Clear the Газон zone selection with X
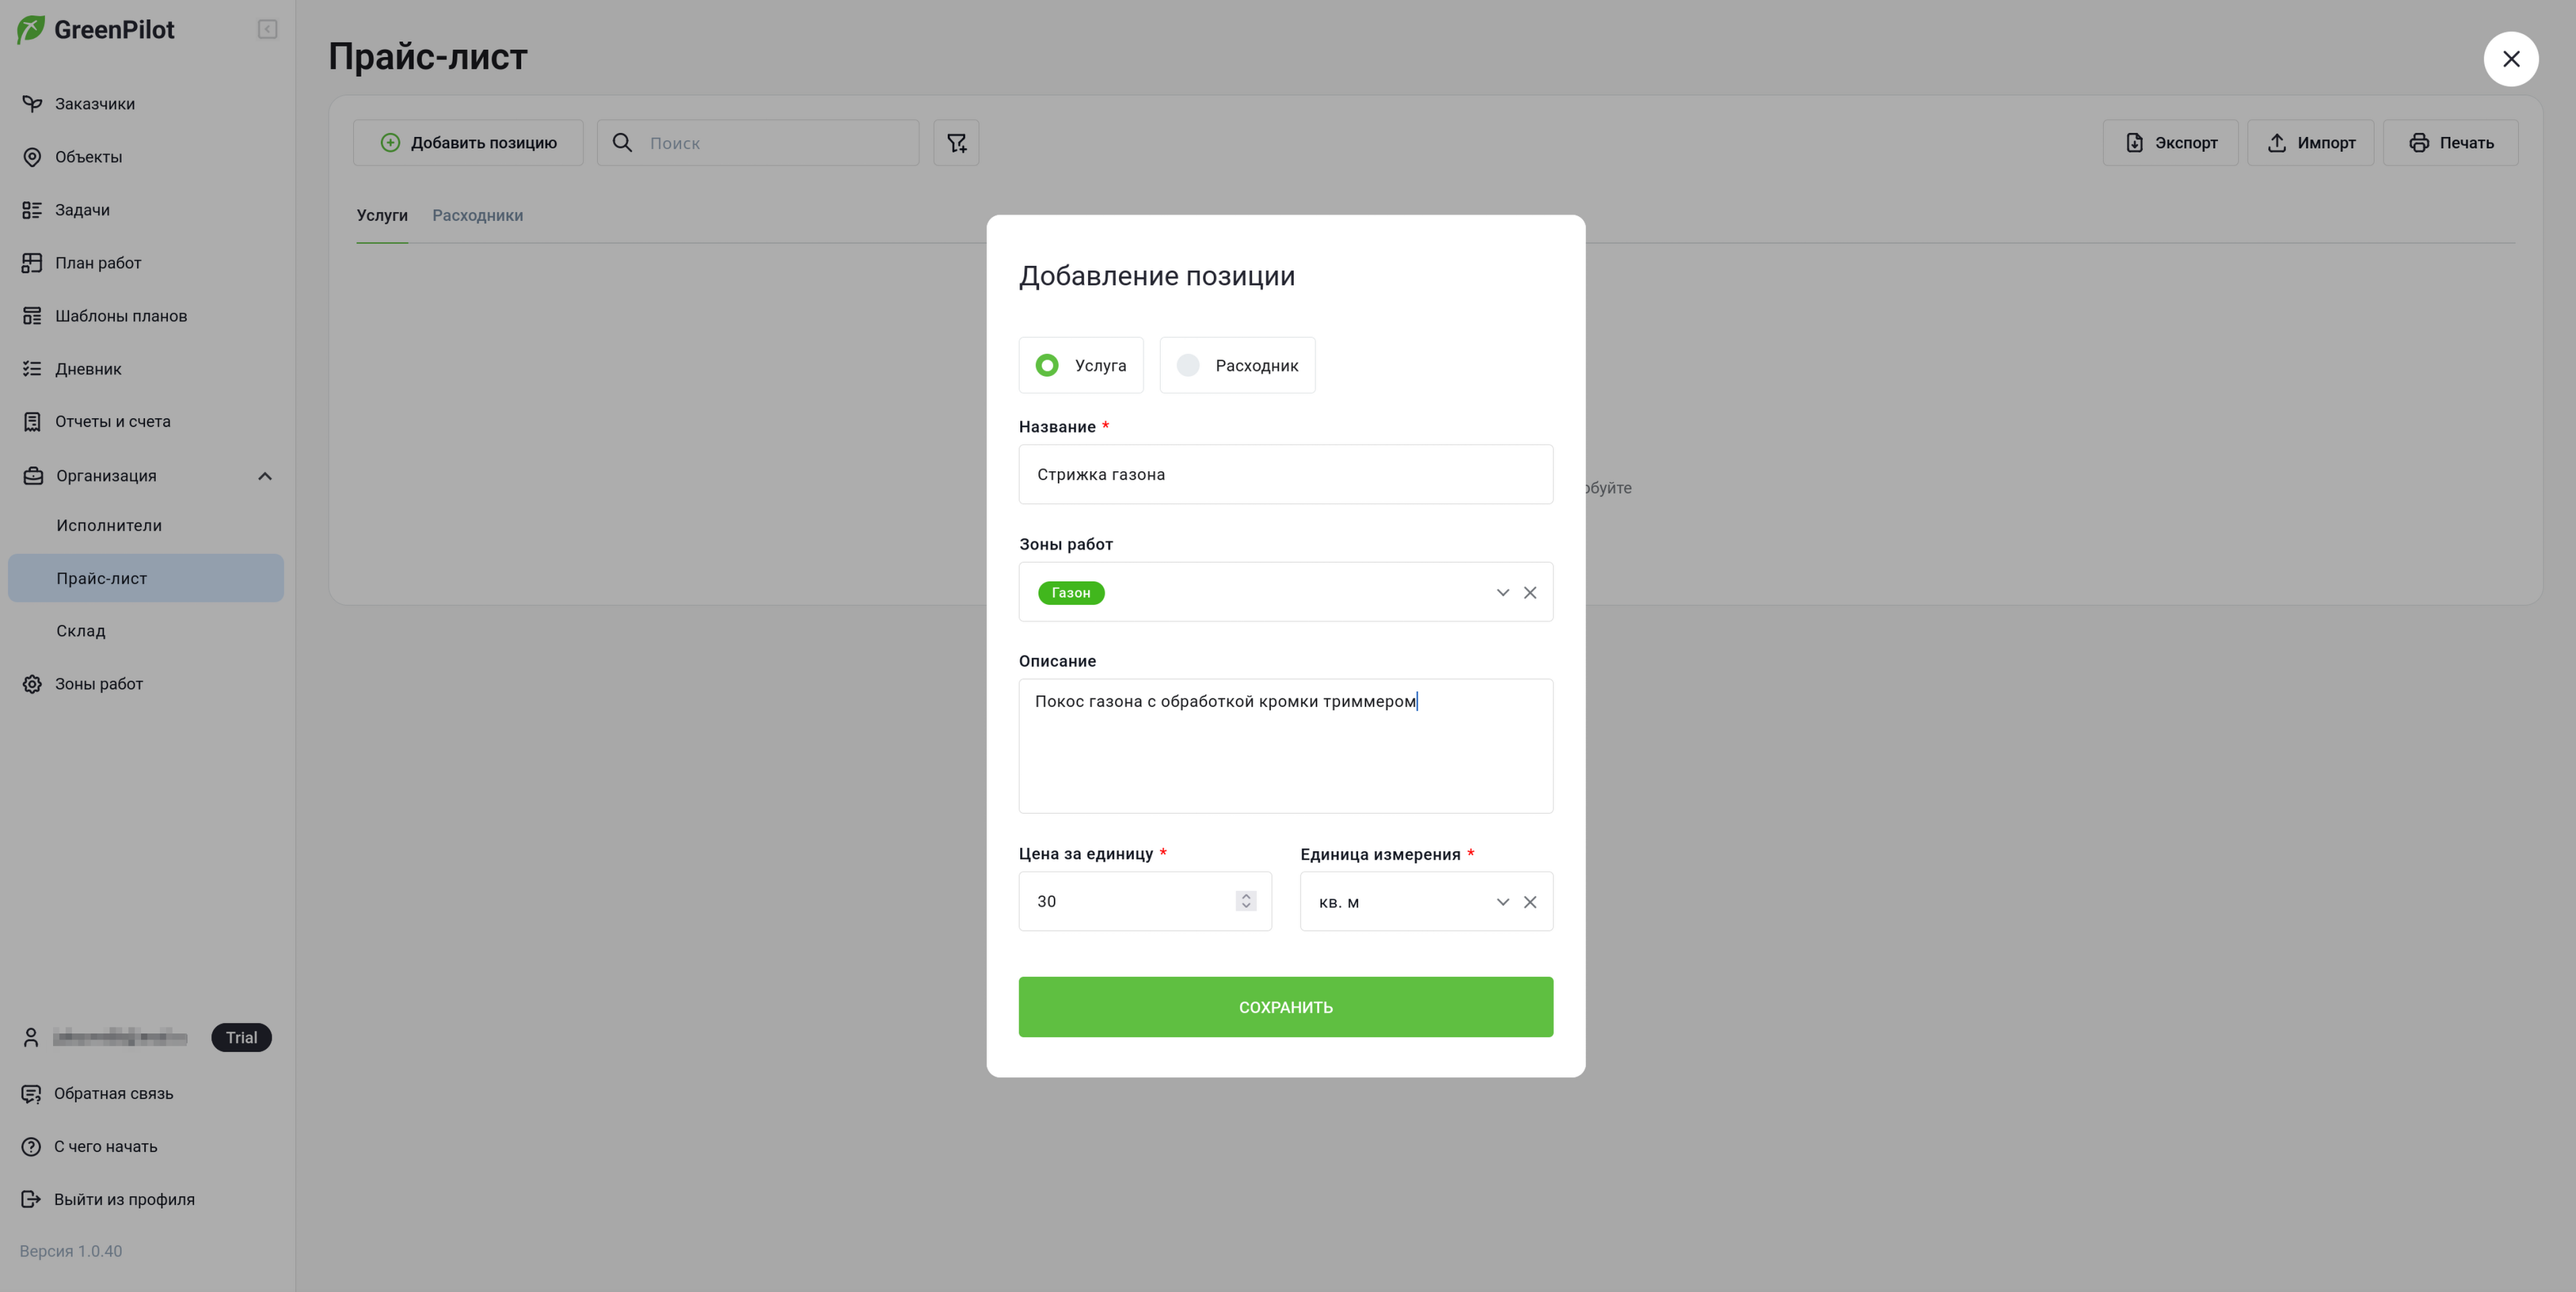Image resolution: width=2576 pixels, height=1292 pixels. click(x=1530, y=593)
